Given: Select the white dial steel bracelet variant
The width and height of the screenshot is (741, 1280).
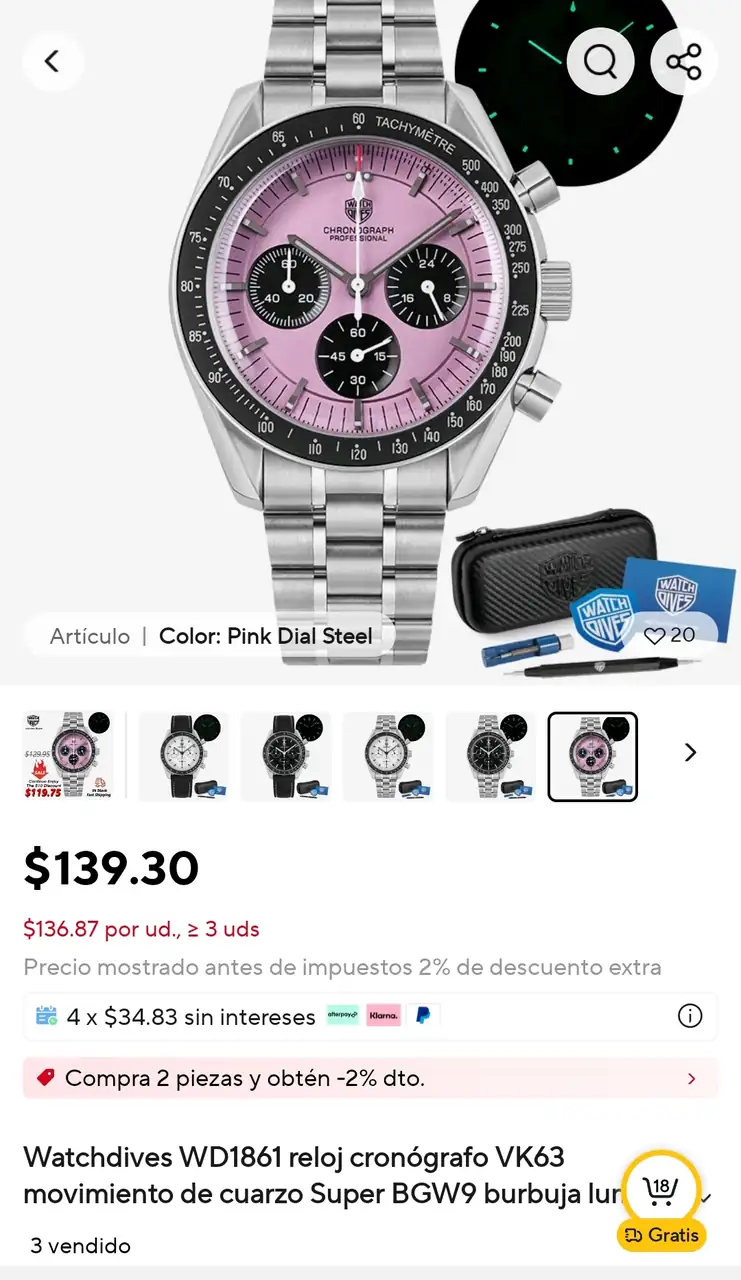Looking at the screenshot, I should (x=388, y=756).
